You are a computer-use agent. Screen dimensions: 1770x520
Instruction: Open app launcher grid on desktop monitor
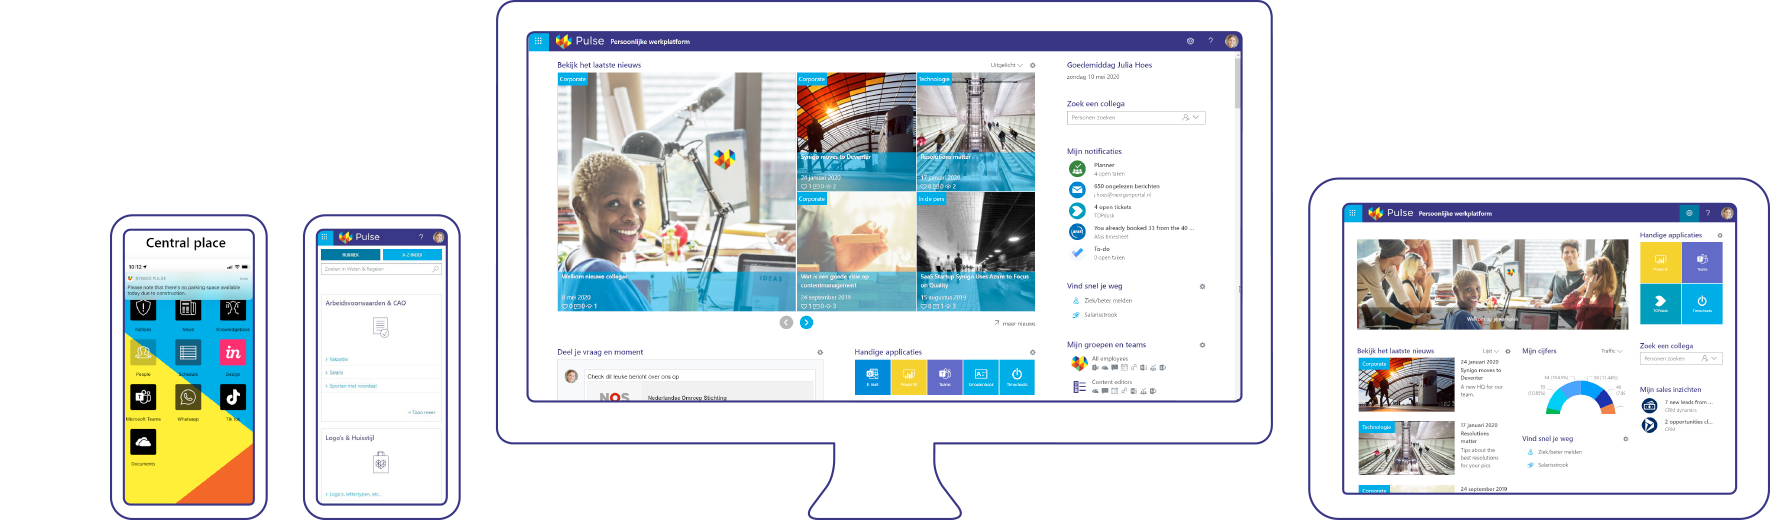click(x=538, y=41)
